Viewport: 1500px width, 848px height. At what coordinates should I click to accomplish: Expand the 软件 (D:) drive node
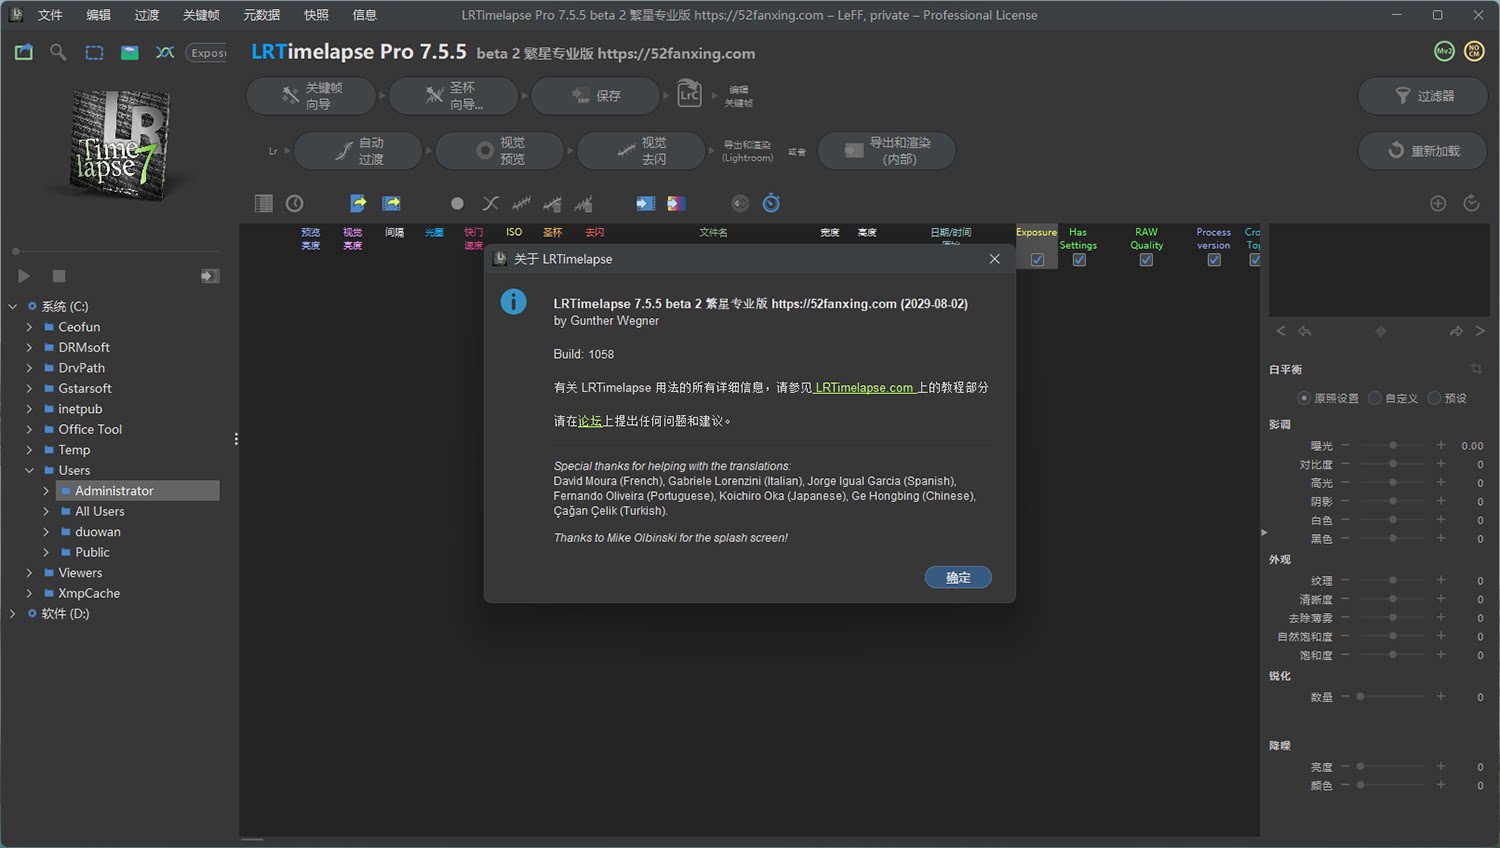(13, 614)
